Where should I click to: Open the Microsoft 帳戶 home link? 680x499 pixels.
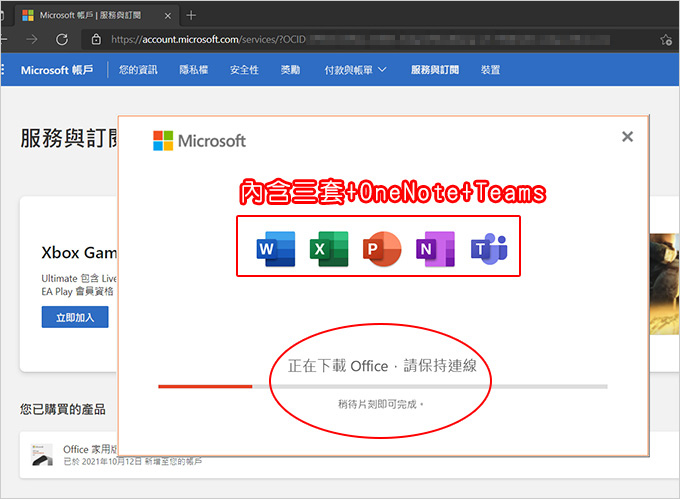[57, 70]
